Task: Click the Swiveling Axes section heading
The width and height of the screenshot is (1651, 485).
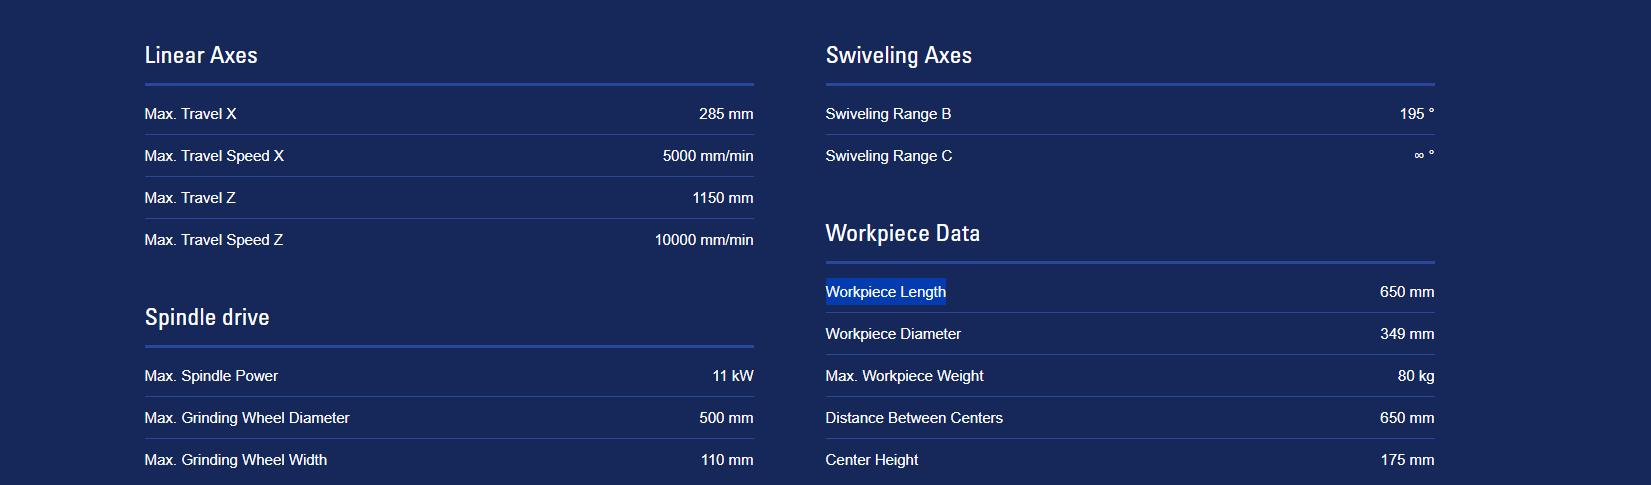Action: [x=898, y=56]
